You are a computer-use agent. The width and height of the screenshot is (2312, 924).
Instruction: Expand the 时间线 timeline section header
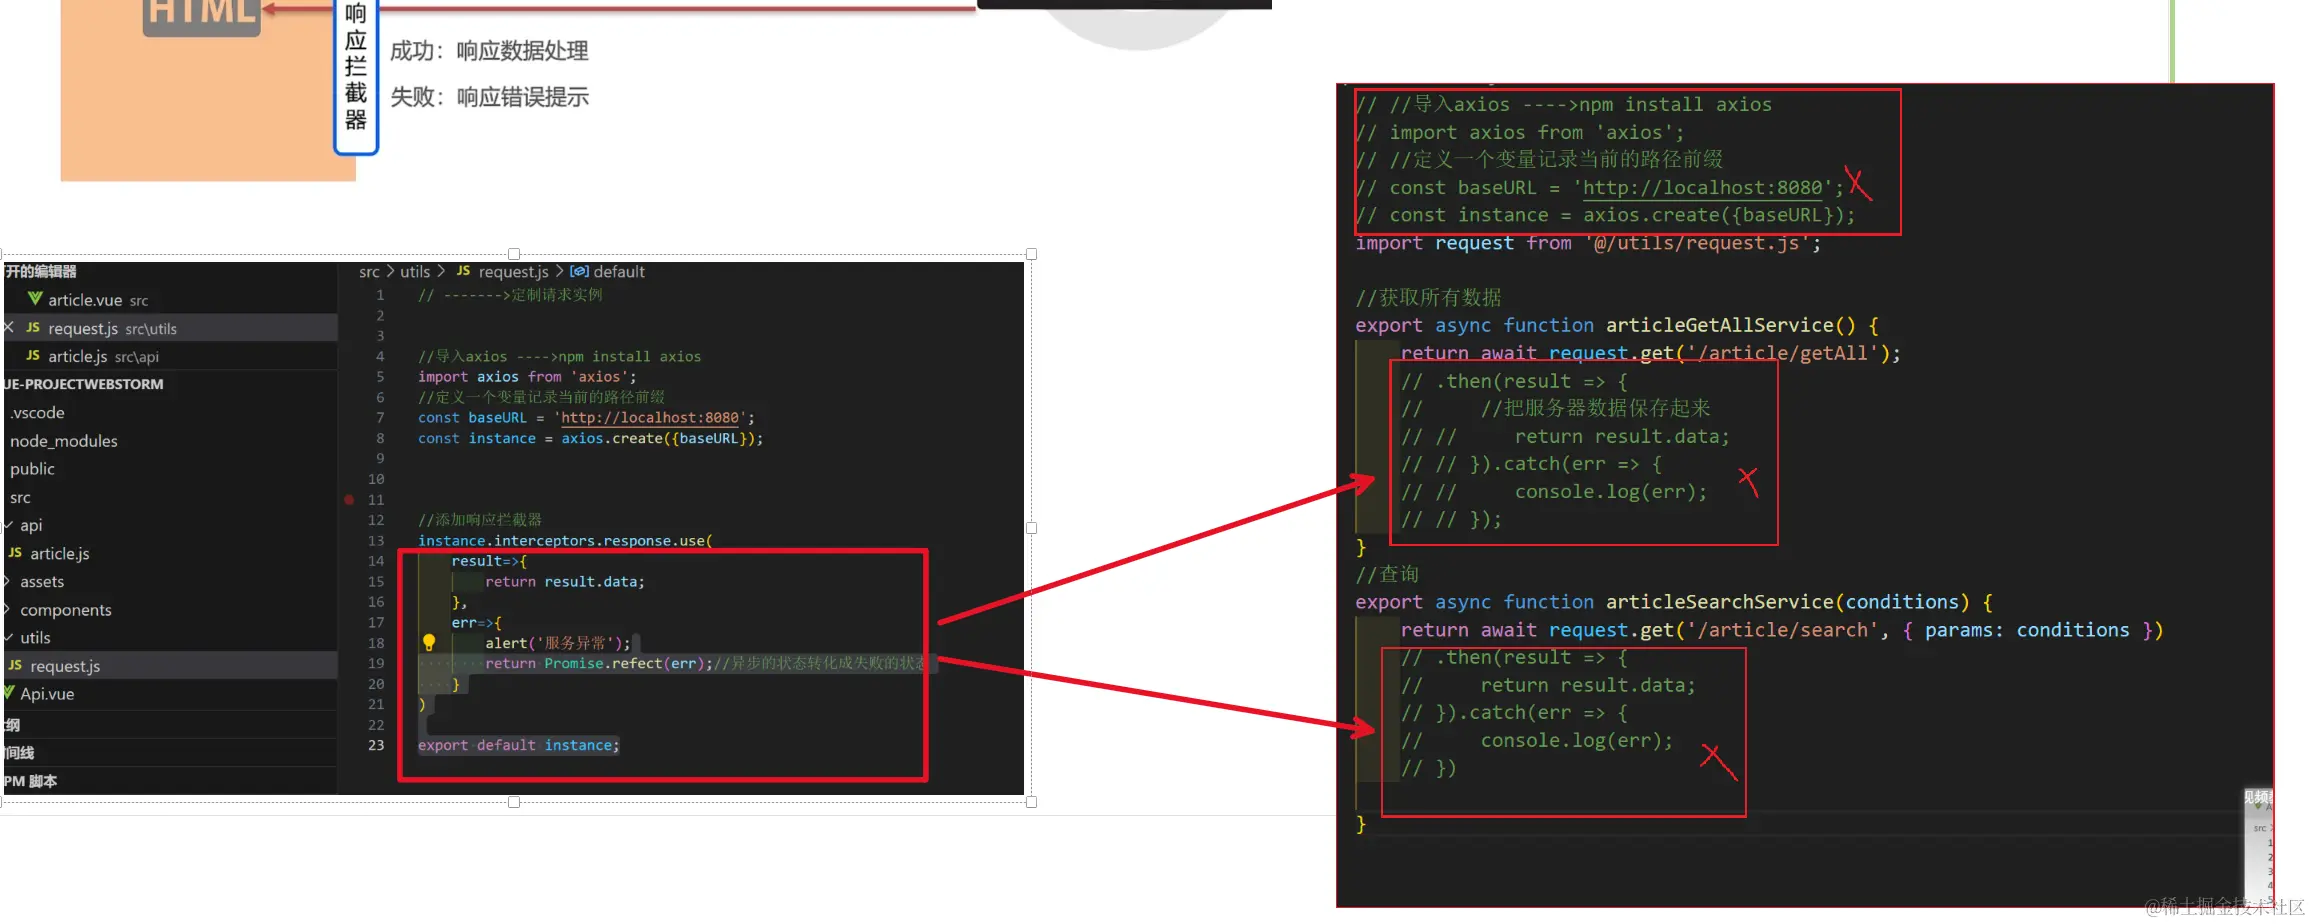coord(170,753)
